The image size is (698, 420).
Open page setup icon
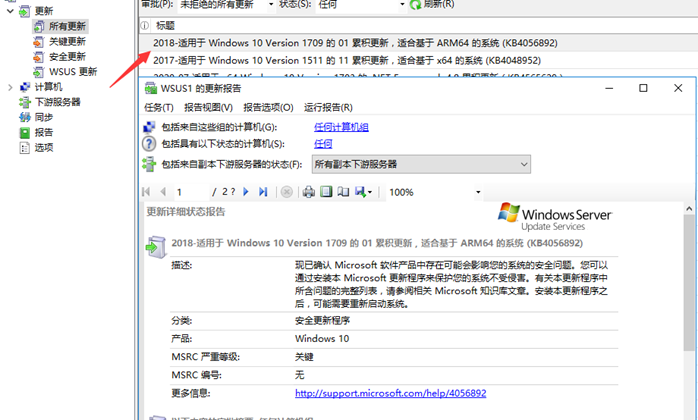coord(343,192)
